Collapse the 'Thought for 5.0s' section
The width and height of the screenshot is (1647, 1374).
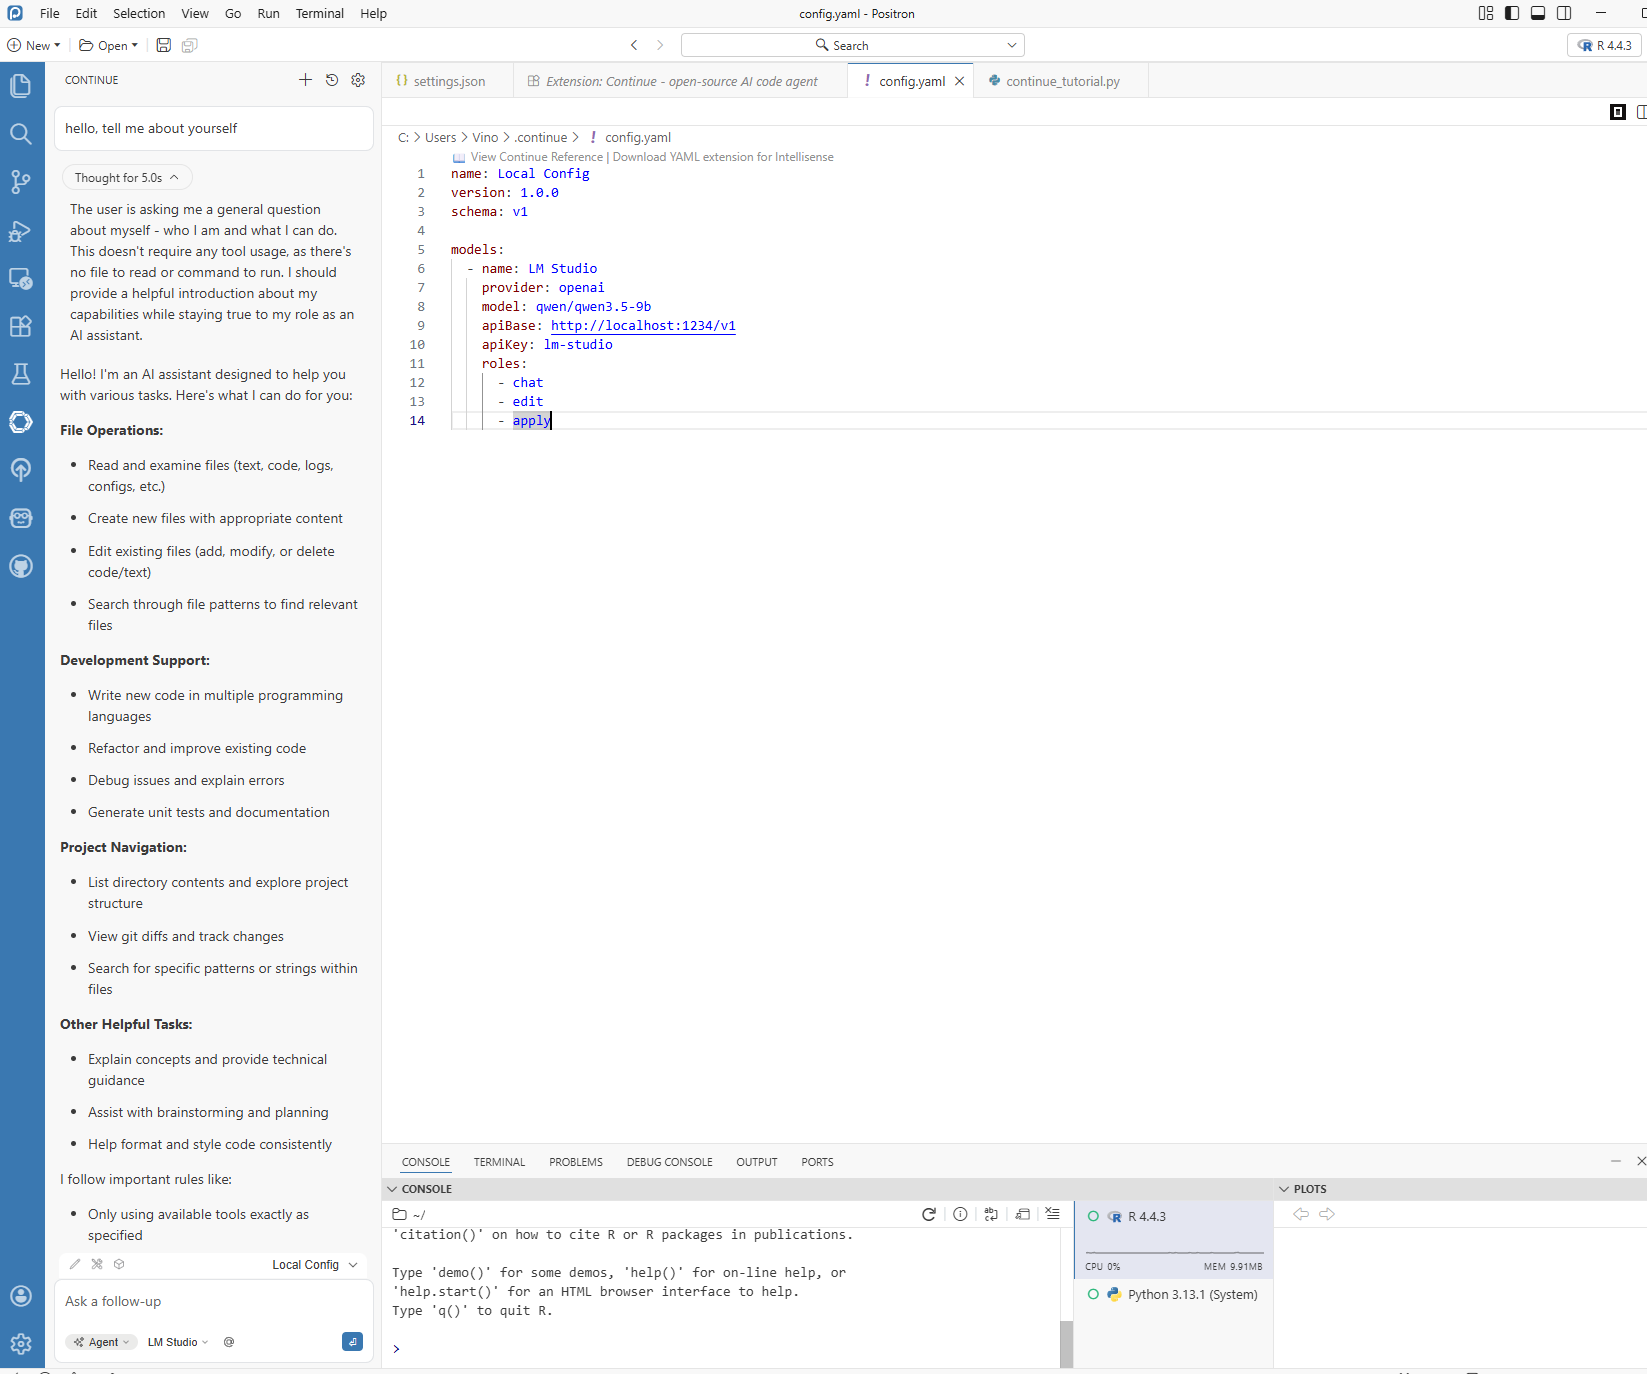point(126,178)
